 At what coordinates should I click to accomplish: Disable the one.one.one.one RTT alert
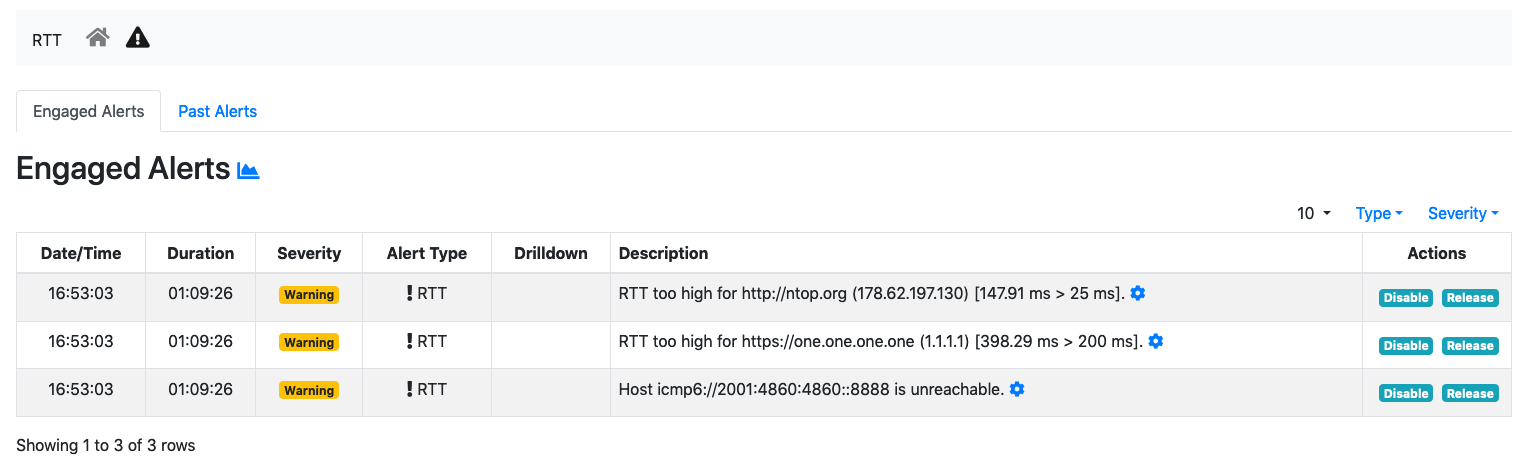[x=1406, y=346]
